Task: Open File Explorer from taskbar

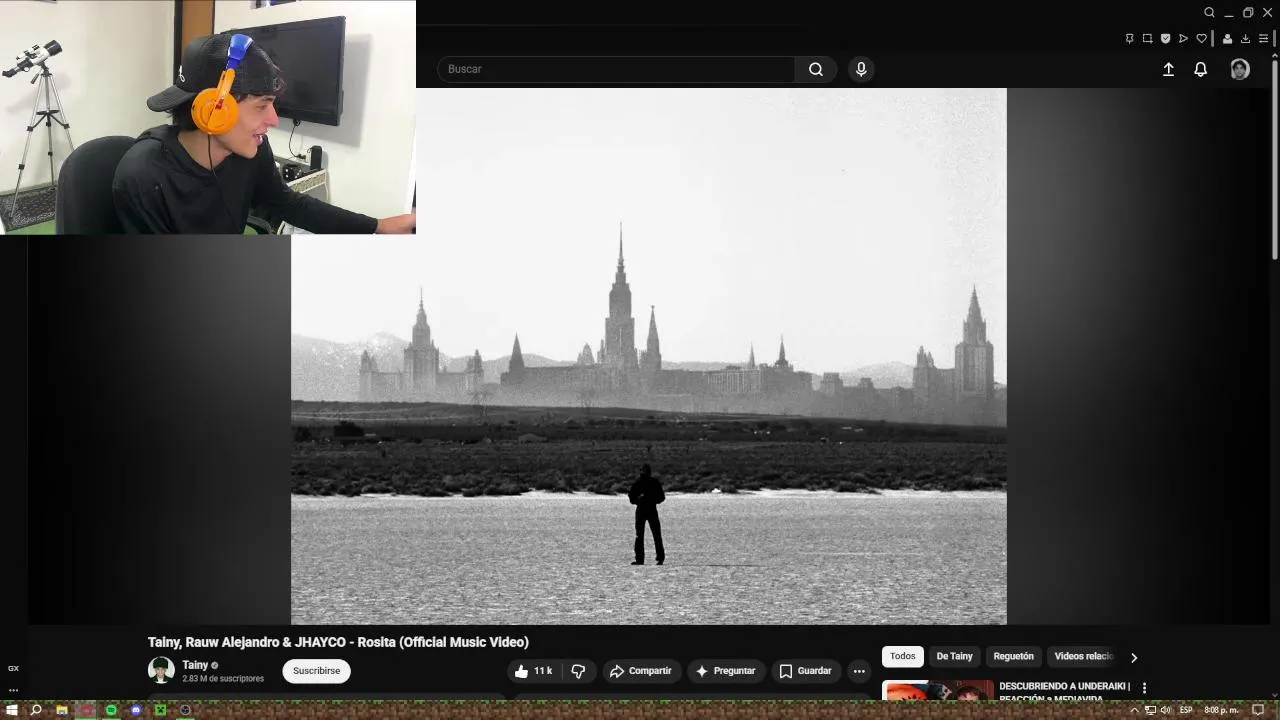Action: pyautogui.click(x=62, y=710)
